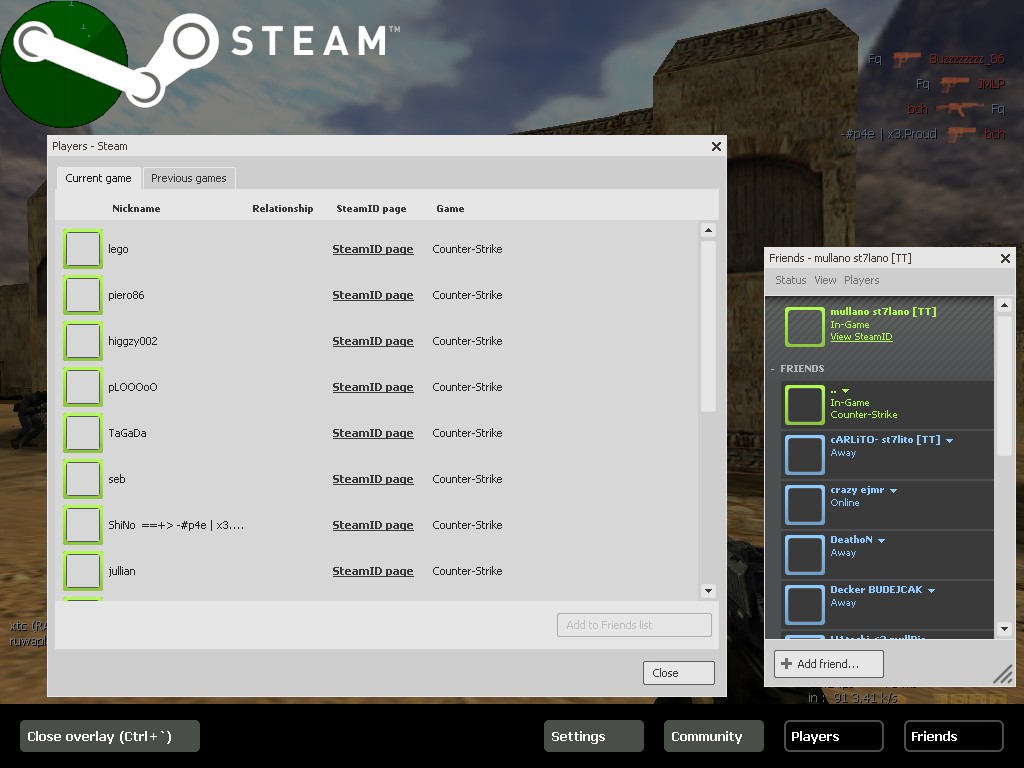Click Add to Friends list button

point(634,625)
